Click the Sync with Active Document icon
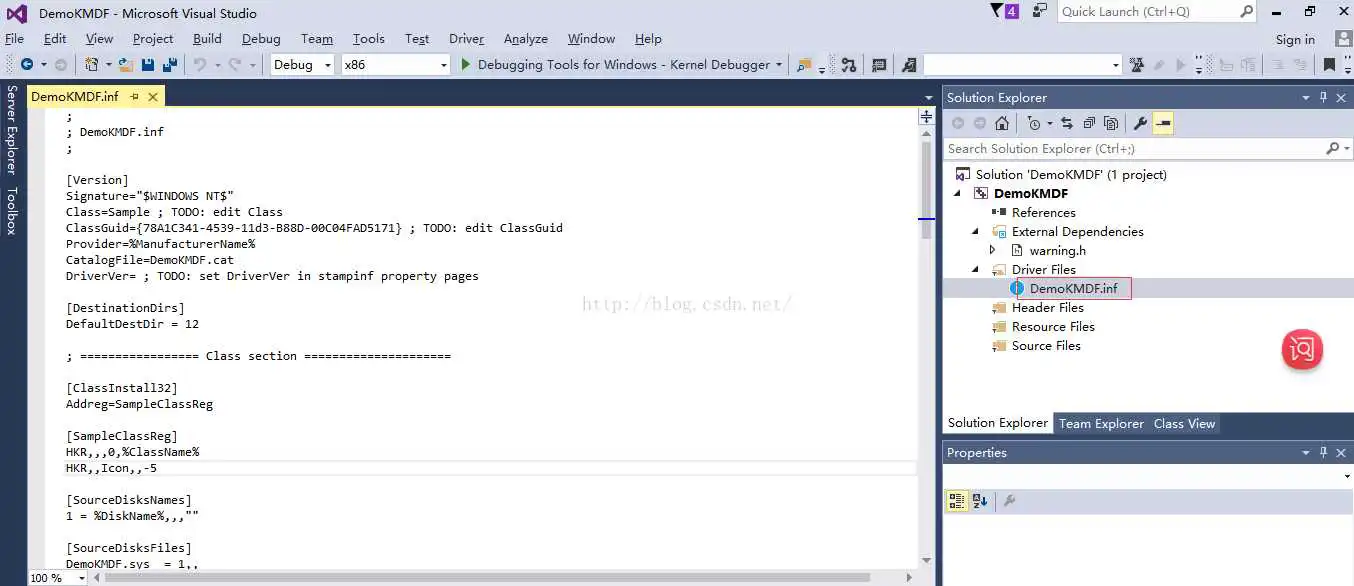 pyautogui.click(x=1066, y=123)
